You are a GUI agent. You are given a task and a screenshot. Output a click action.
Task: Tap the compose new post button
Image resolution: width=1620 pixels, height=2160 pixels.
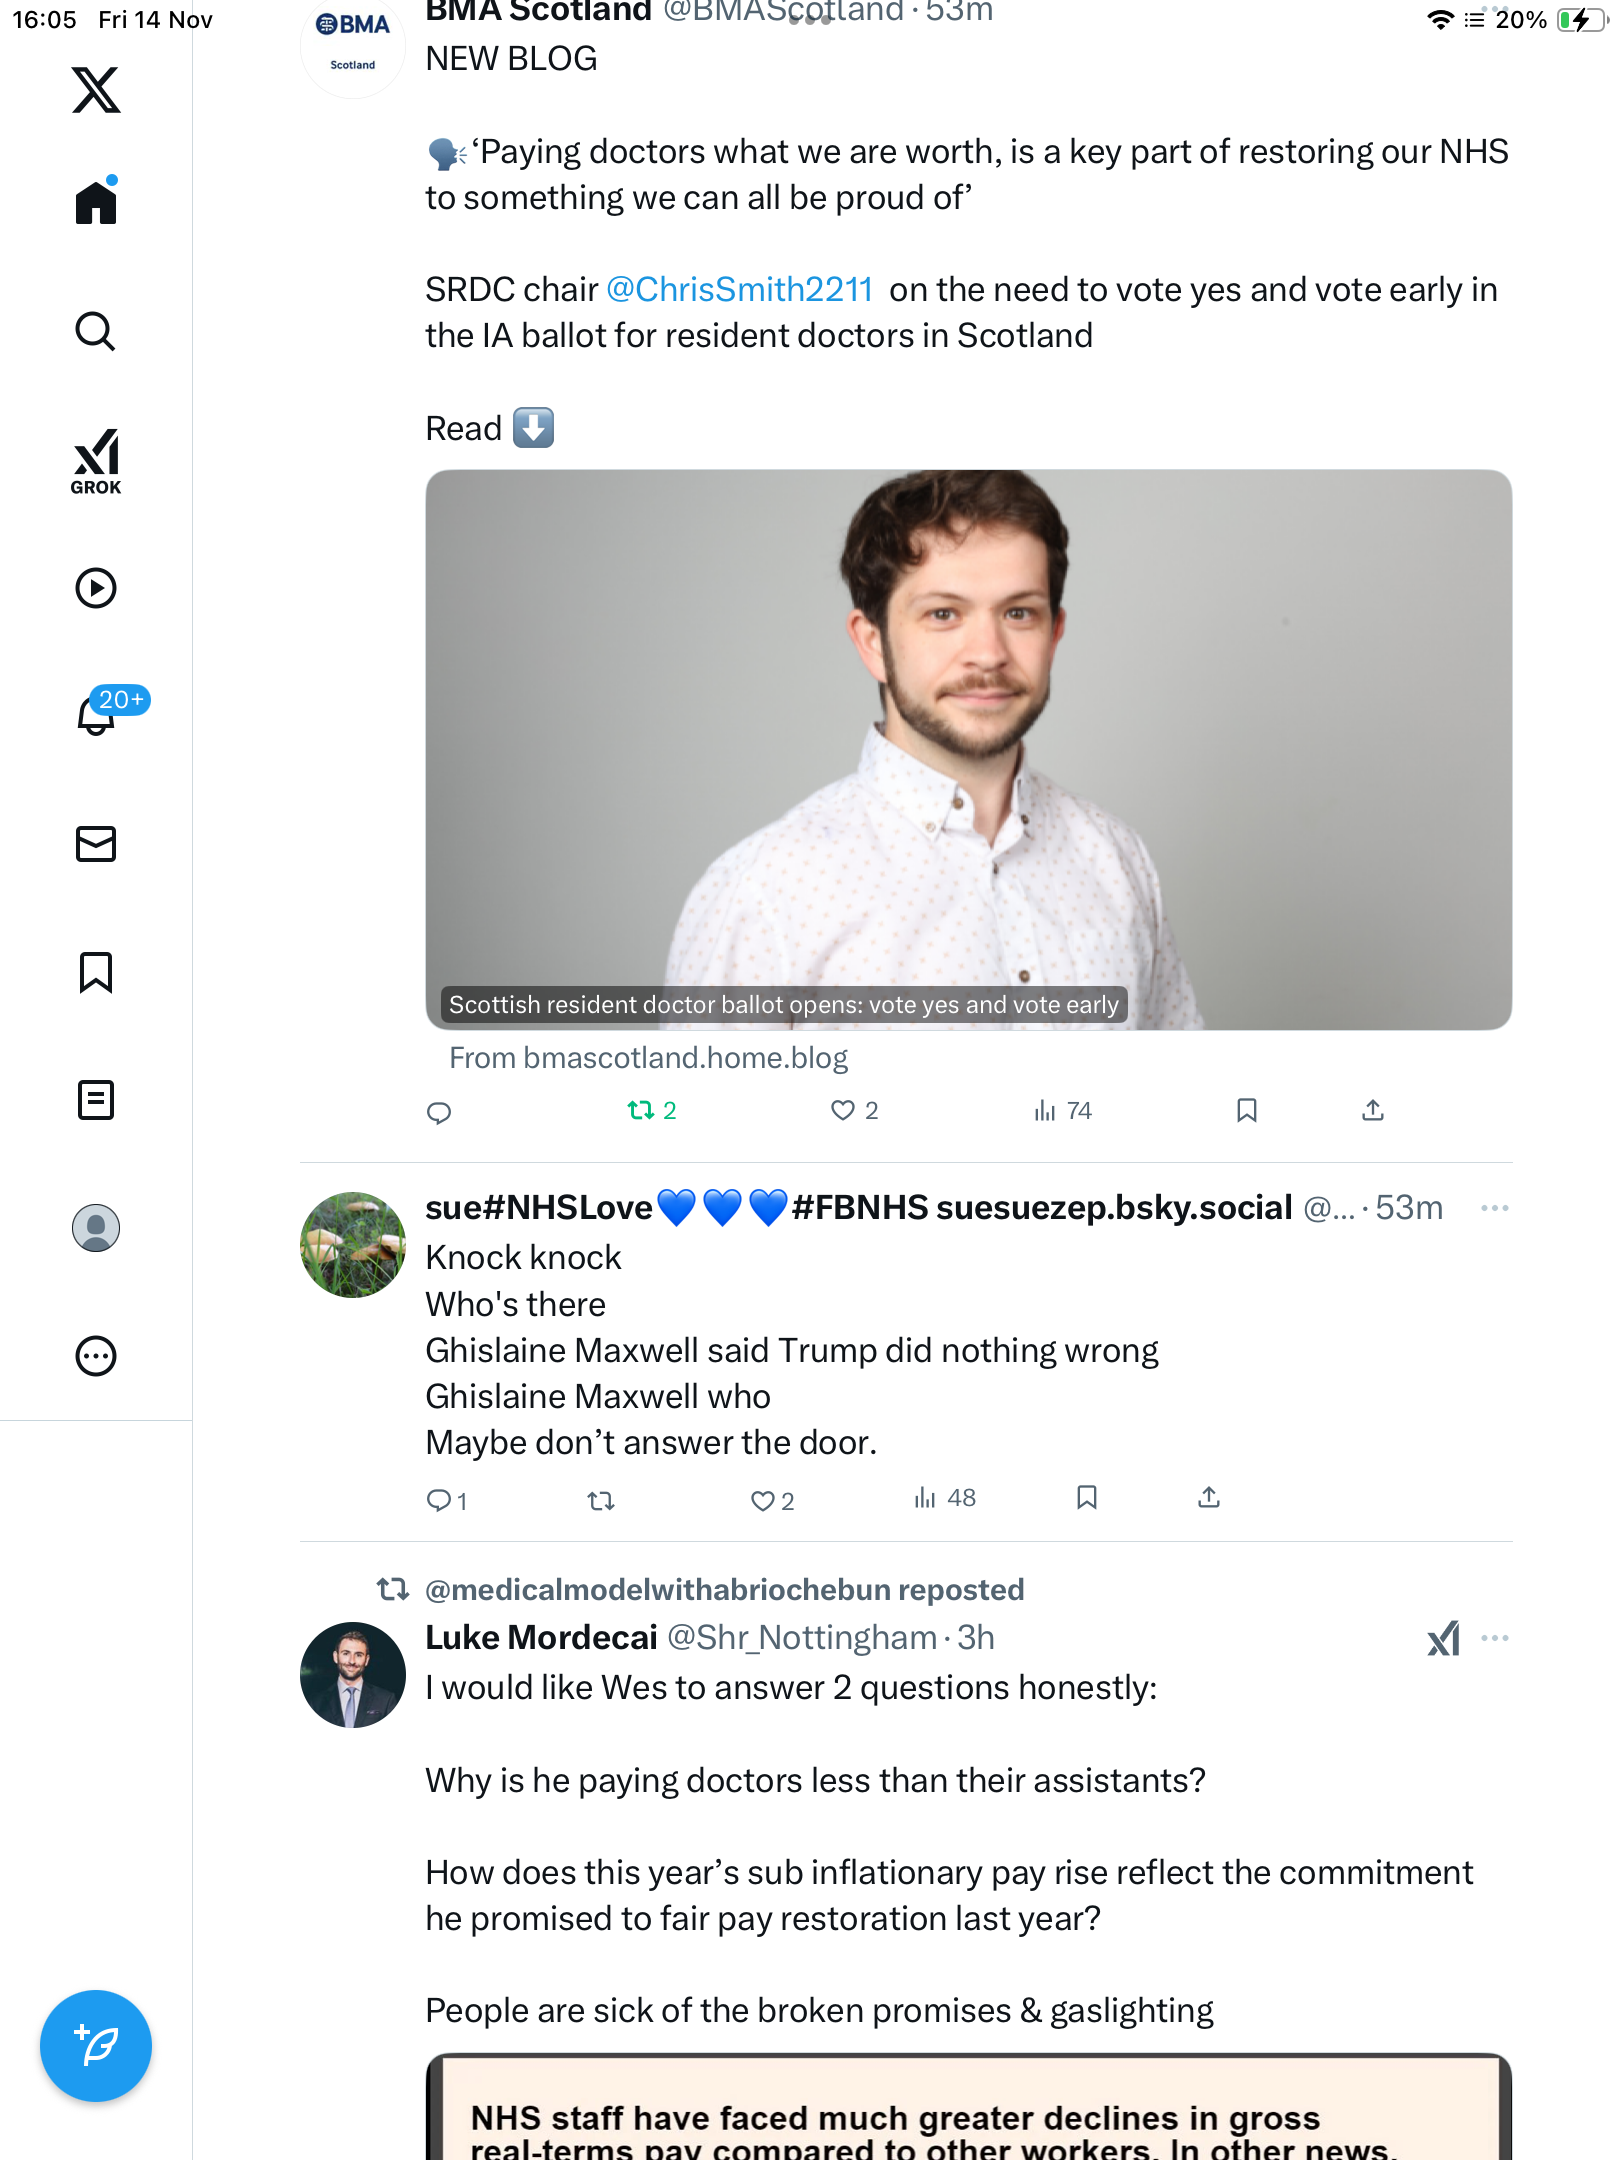(96, 2046)
